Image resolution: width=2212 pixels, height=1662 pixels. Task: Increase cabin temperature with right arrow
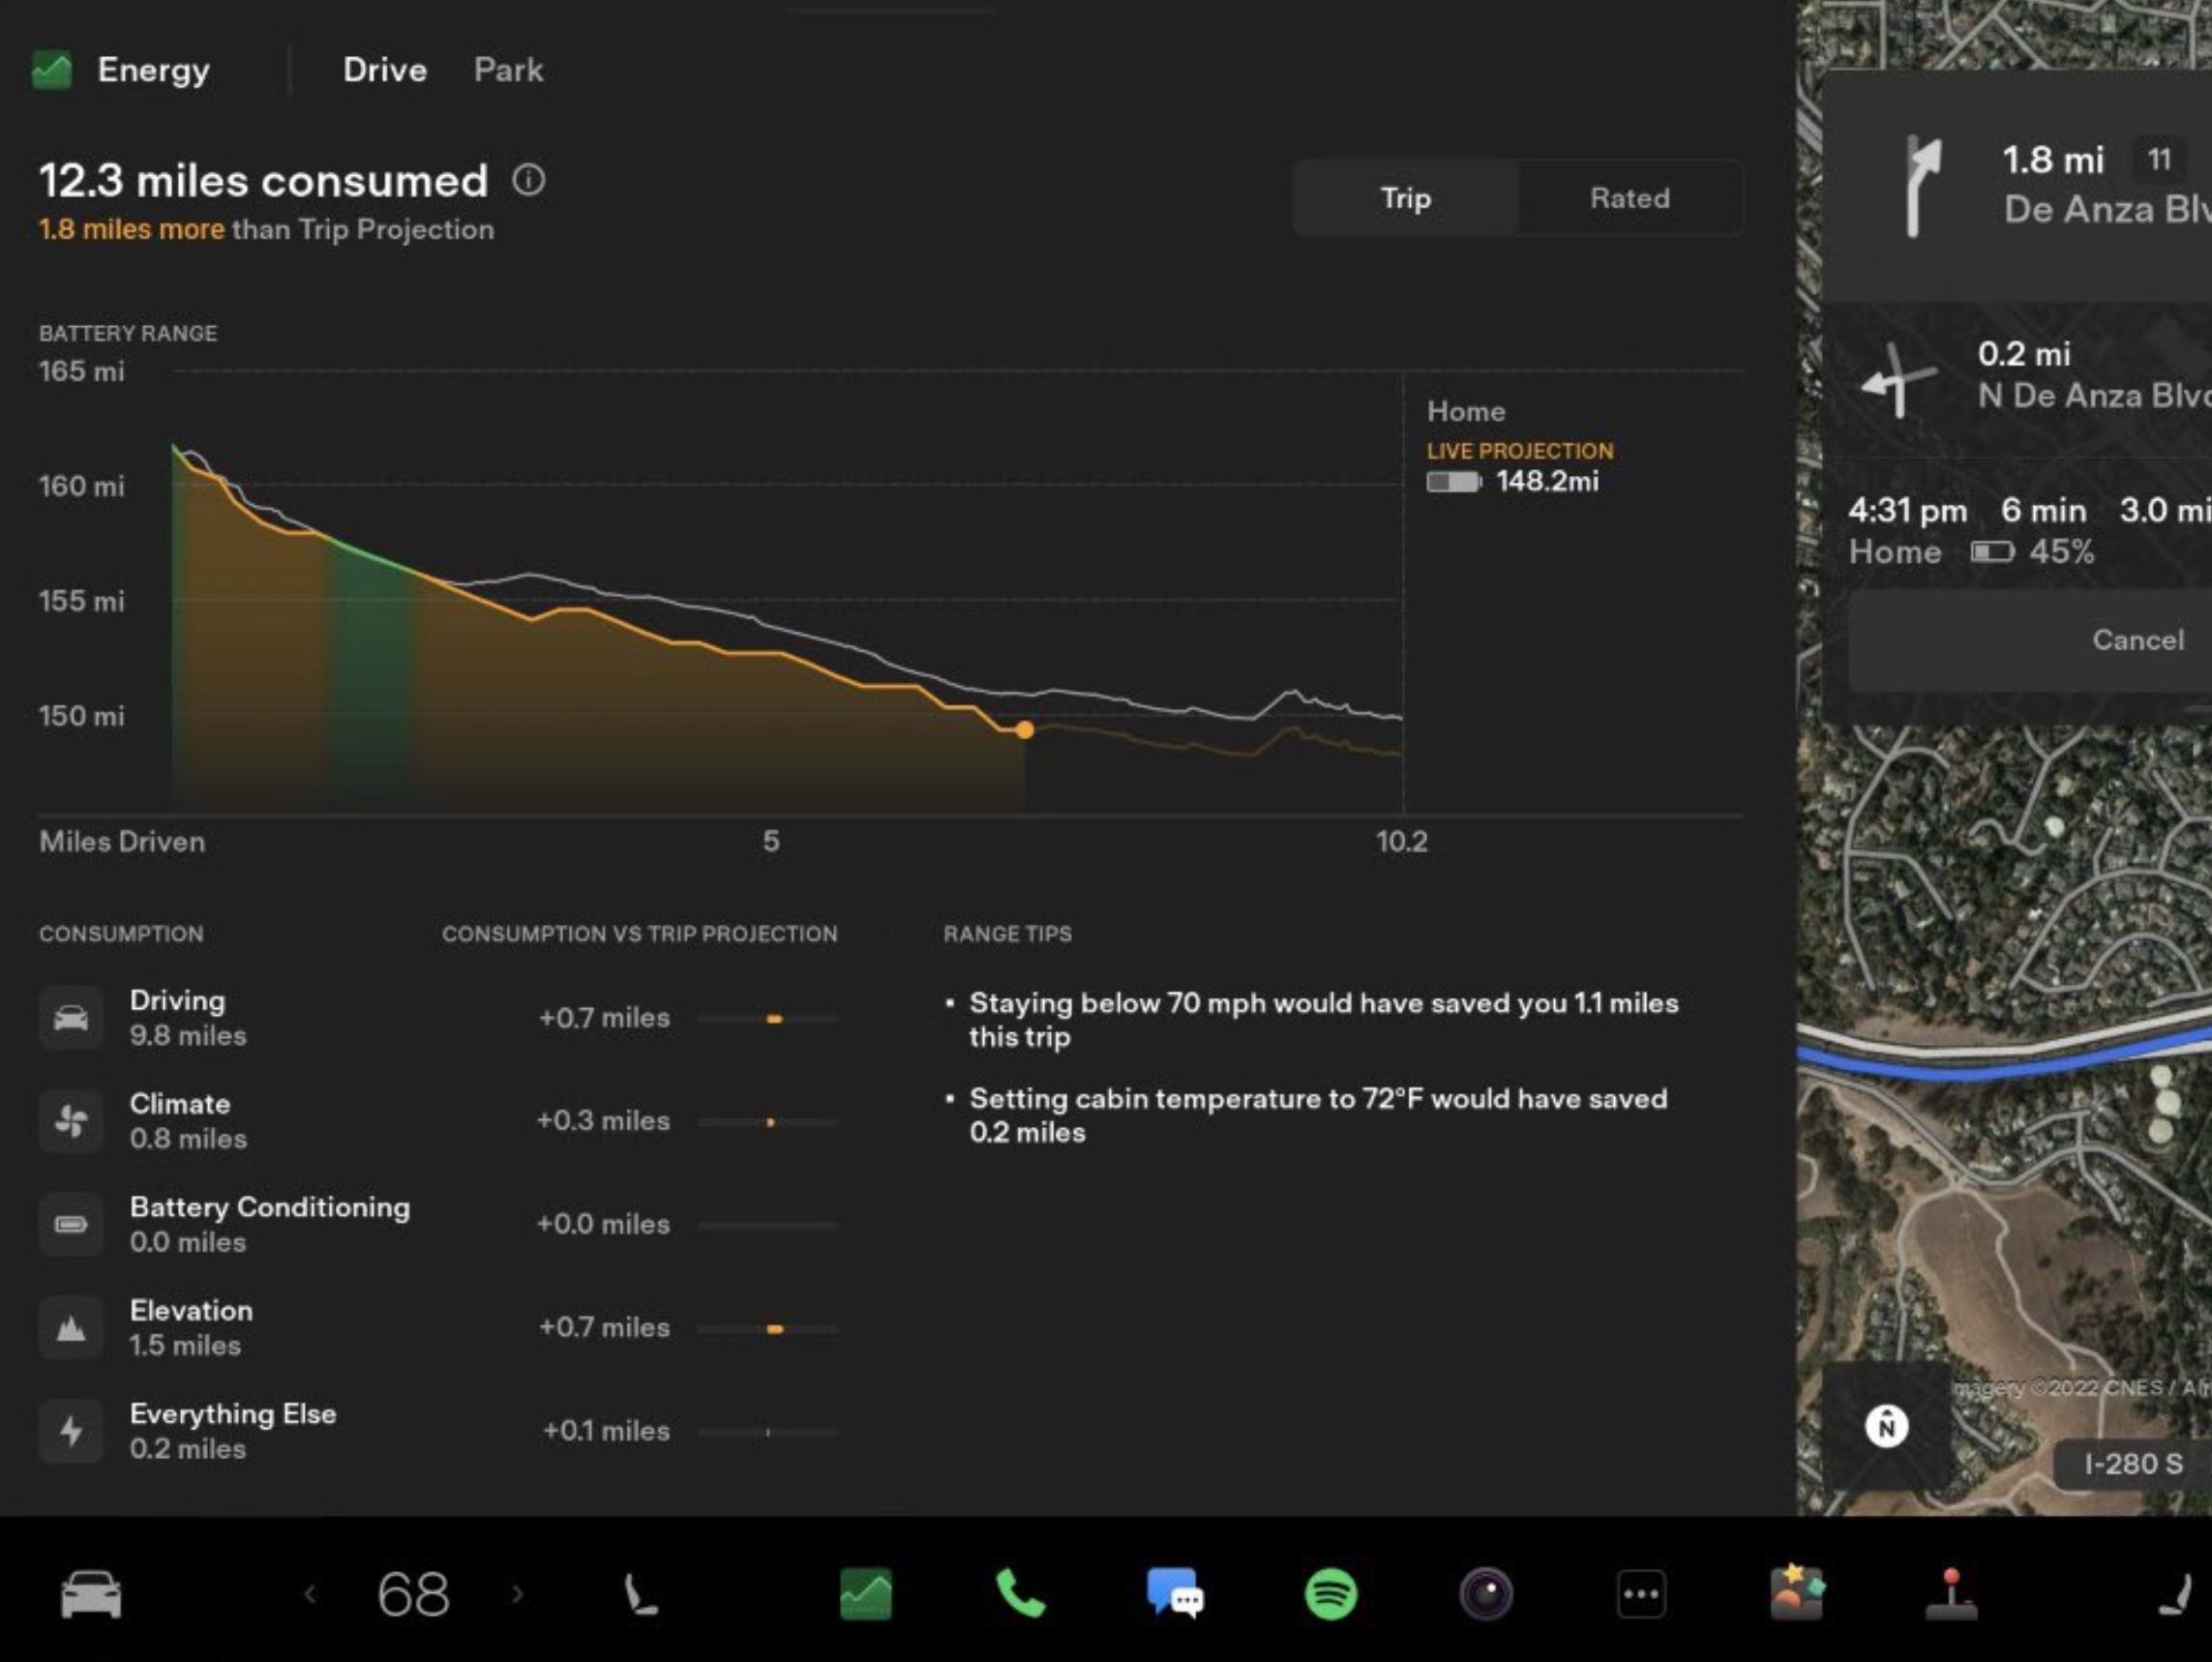517,1593
